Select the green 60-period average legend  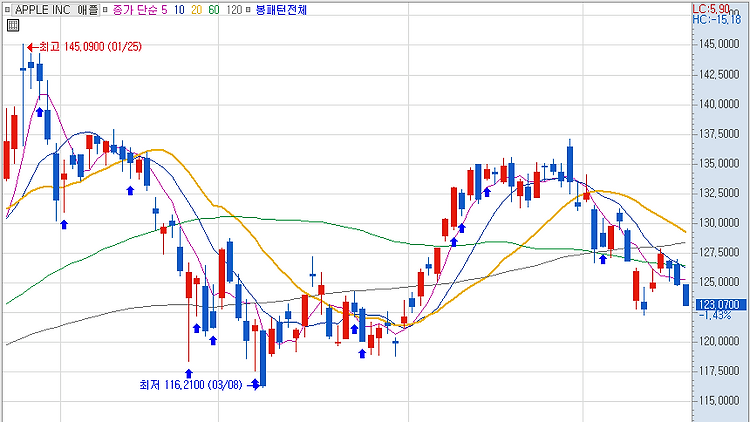pos(214,10)
